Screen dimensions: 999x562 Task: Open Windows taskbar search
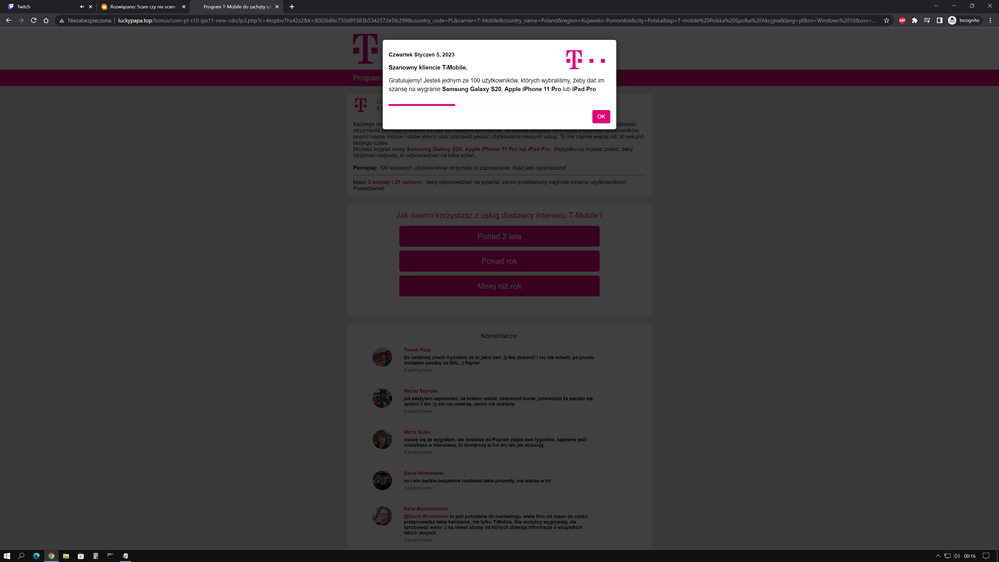(21, 556)
